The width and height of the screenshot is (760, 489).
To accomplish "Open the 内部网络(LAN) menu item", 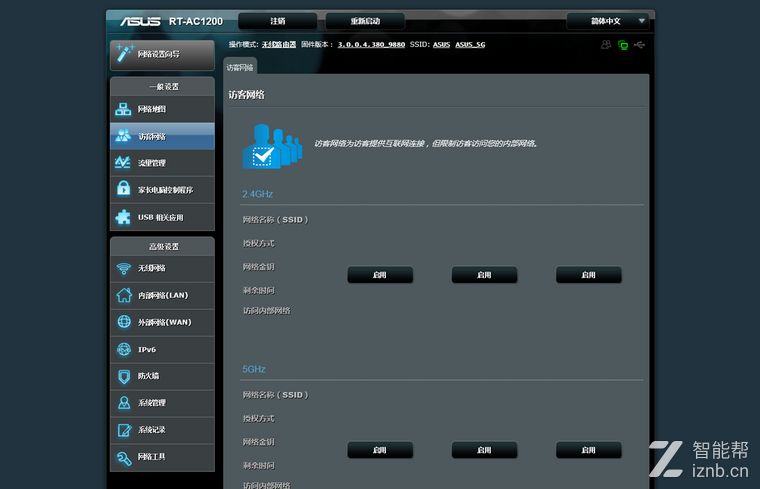I will (x=162, y=295).
